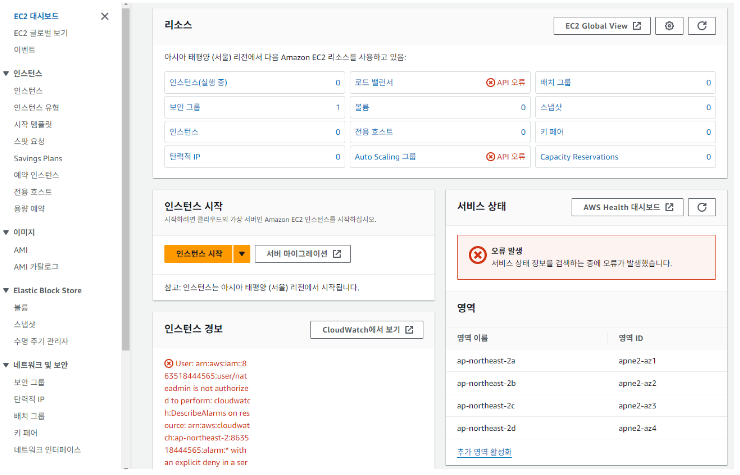Click API error icon for Auto Scaling
This screenshot has height=475, width=740.
click(x=490, y=157)
